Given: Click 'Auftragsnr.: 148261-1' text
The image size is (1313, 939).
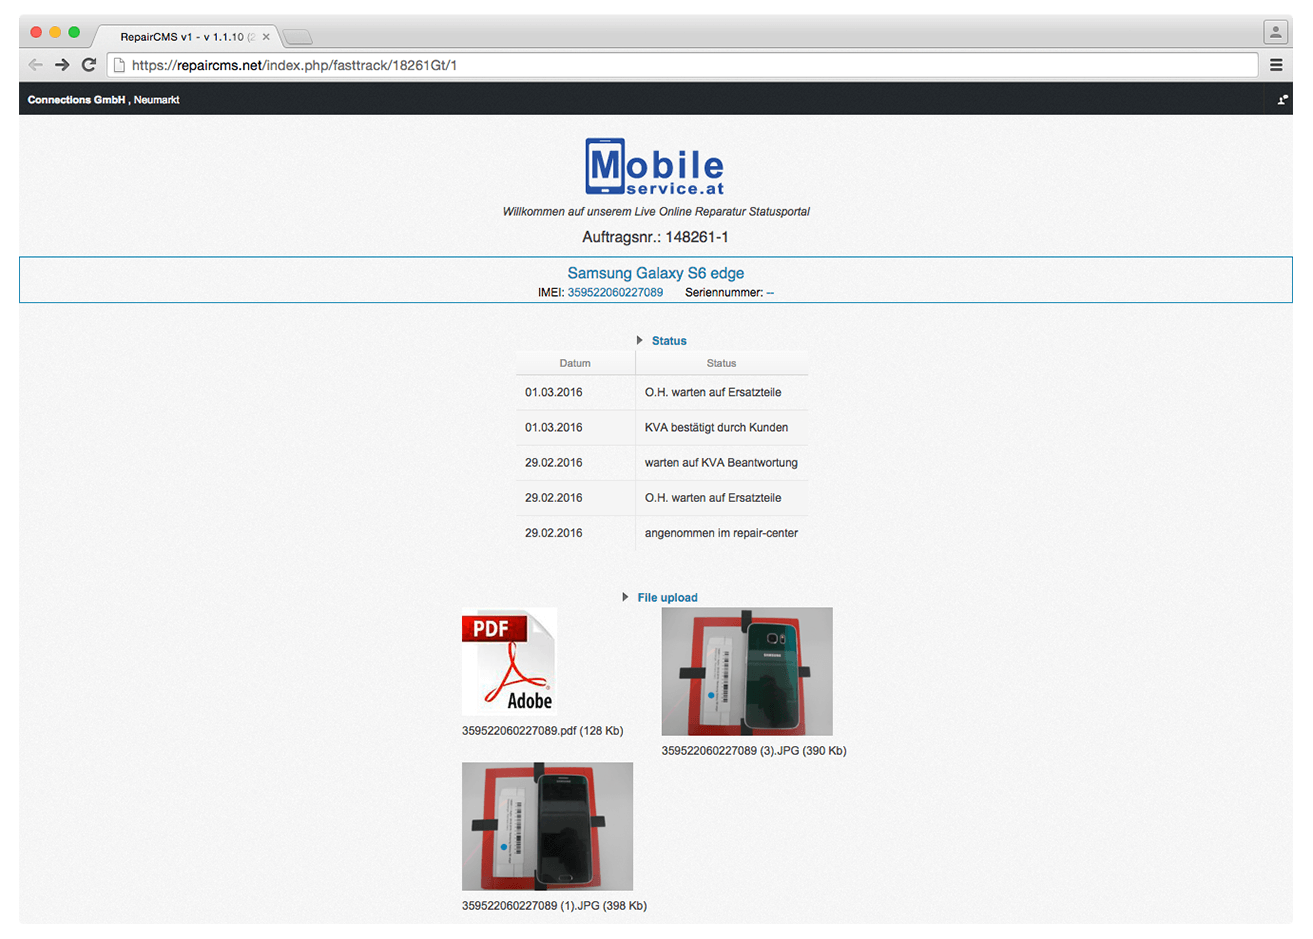Looking at the screenshot, I should click(x=655, y=237).
